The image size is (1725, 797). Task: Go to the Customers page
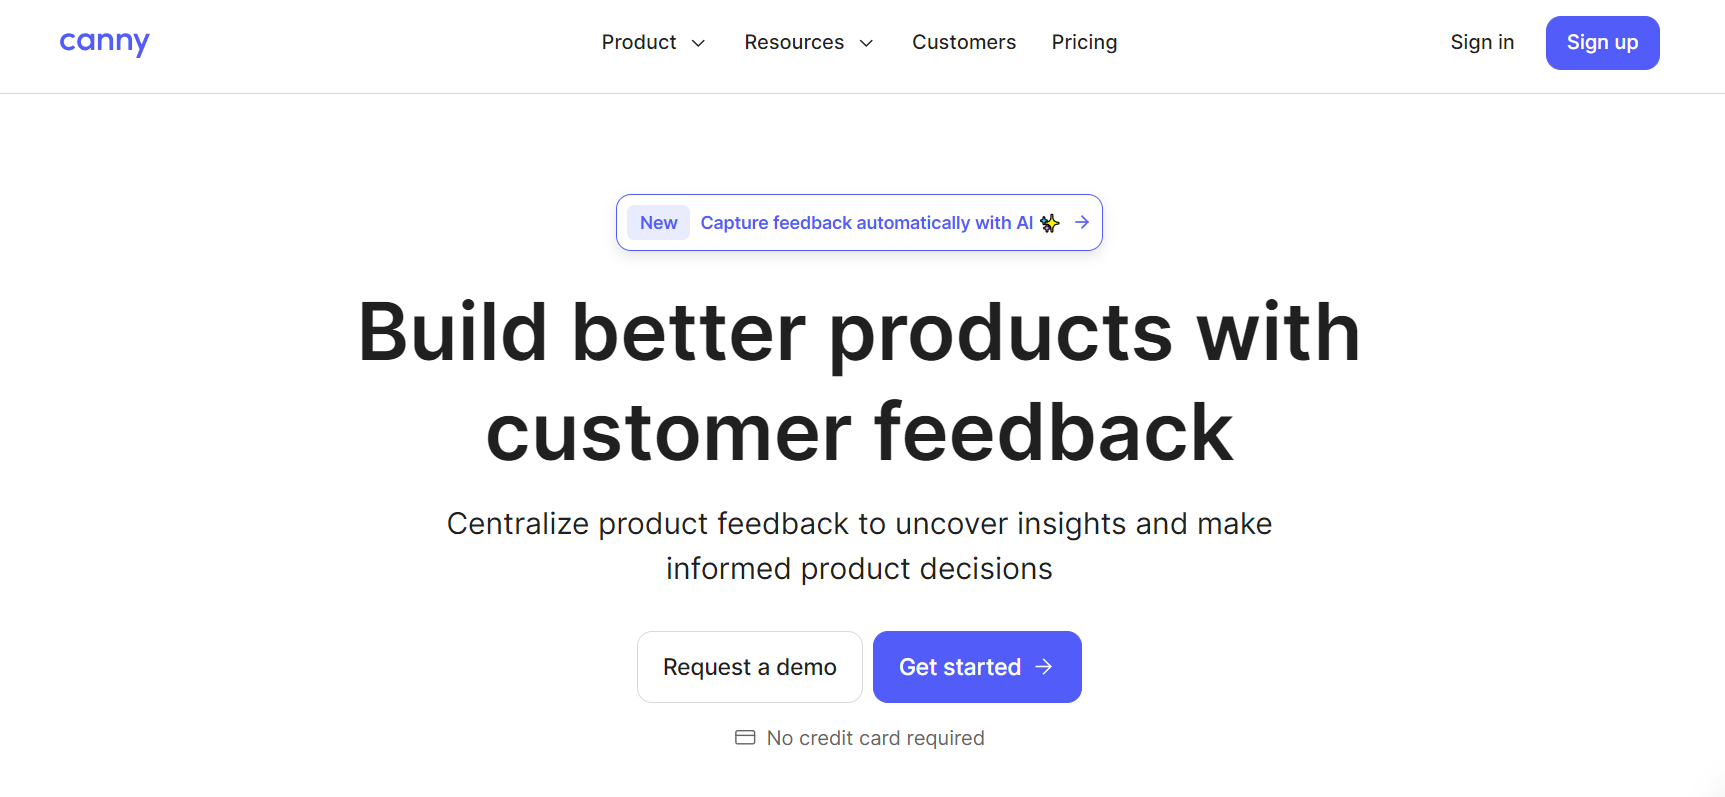coord(964,42)
